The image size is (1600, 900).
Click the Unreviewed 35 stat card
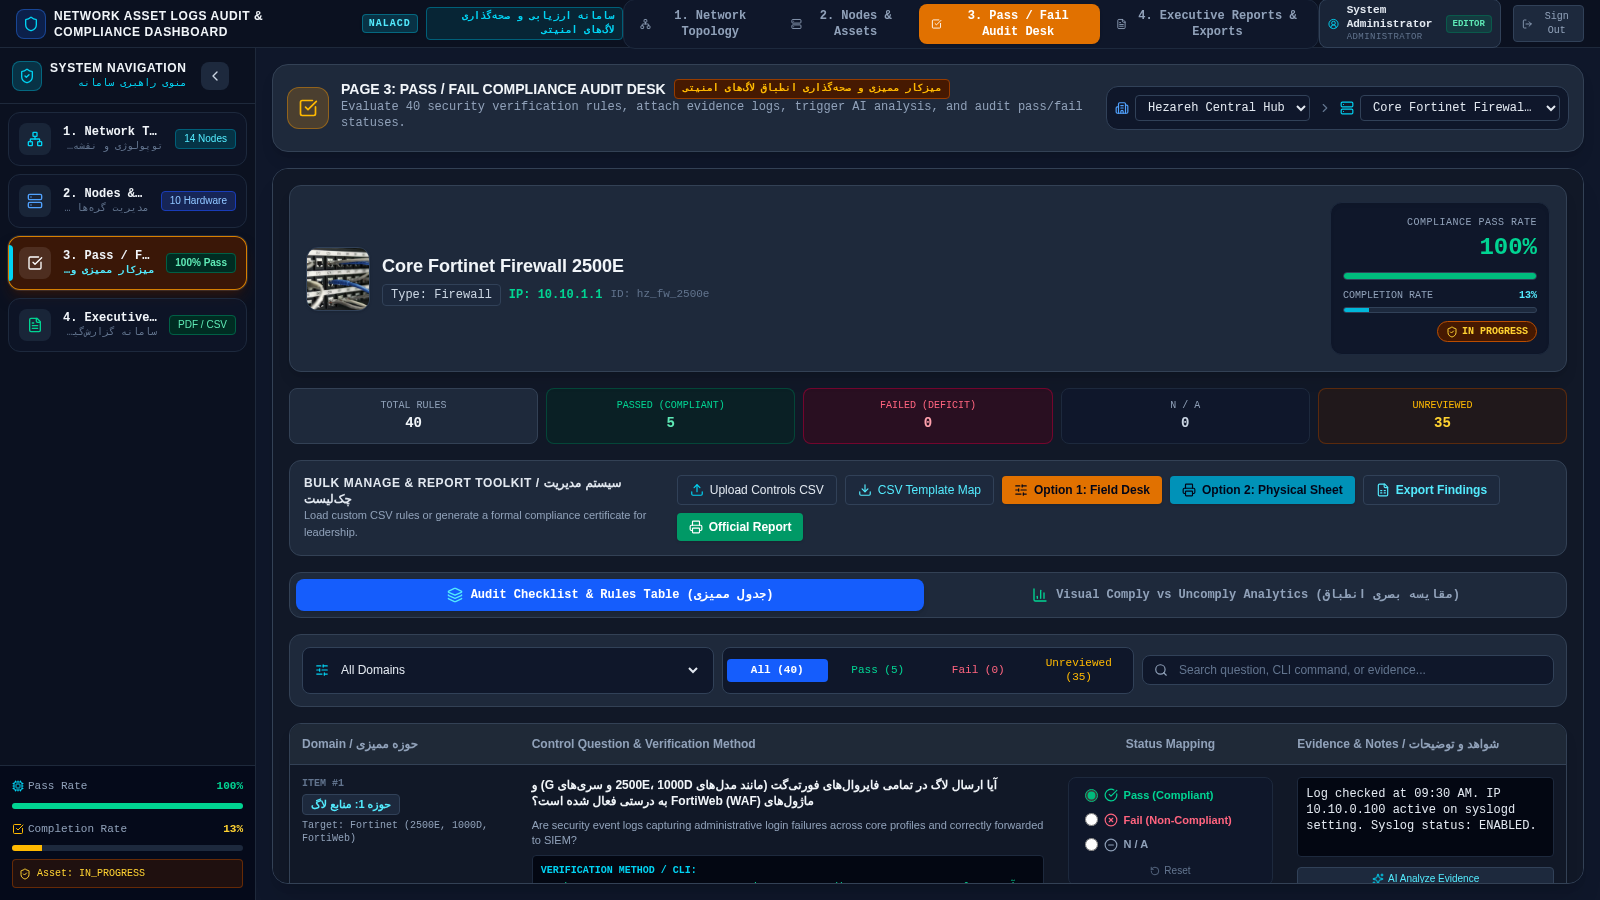click(1442, 416)
